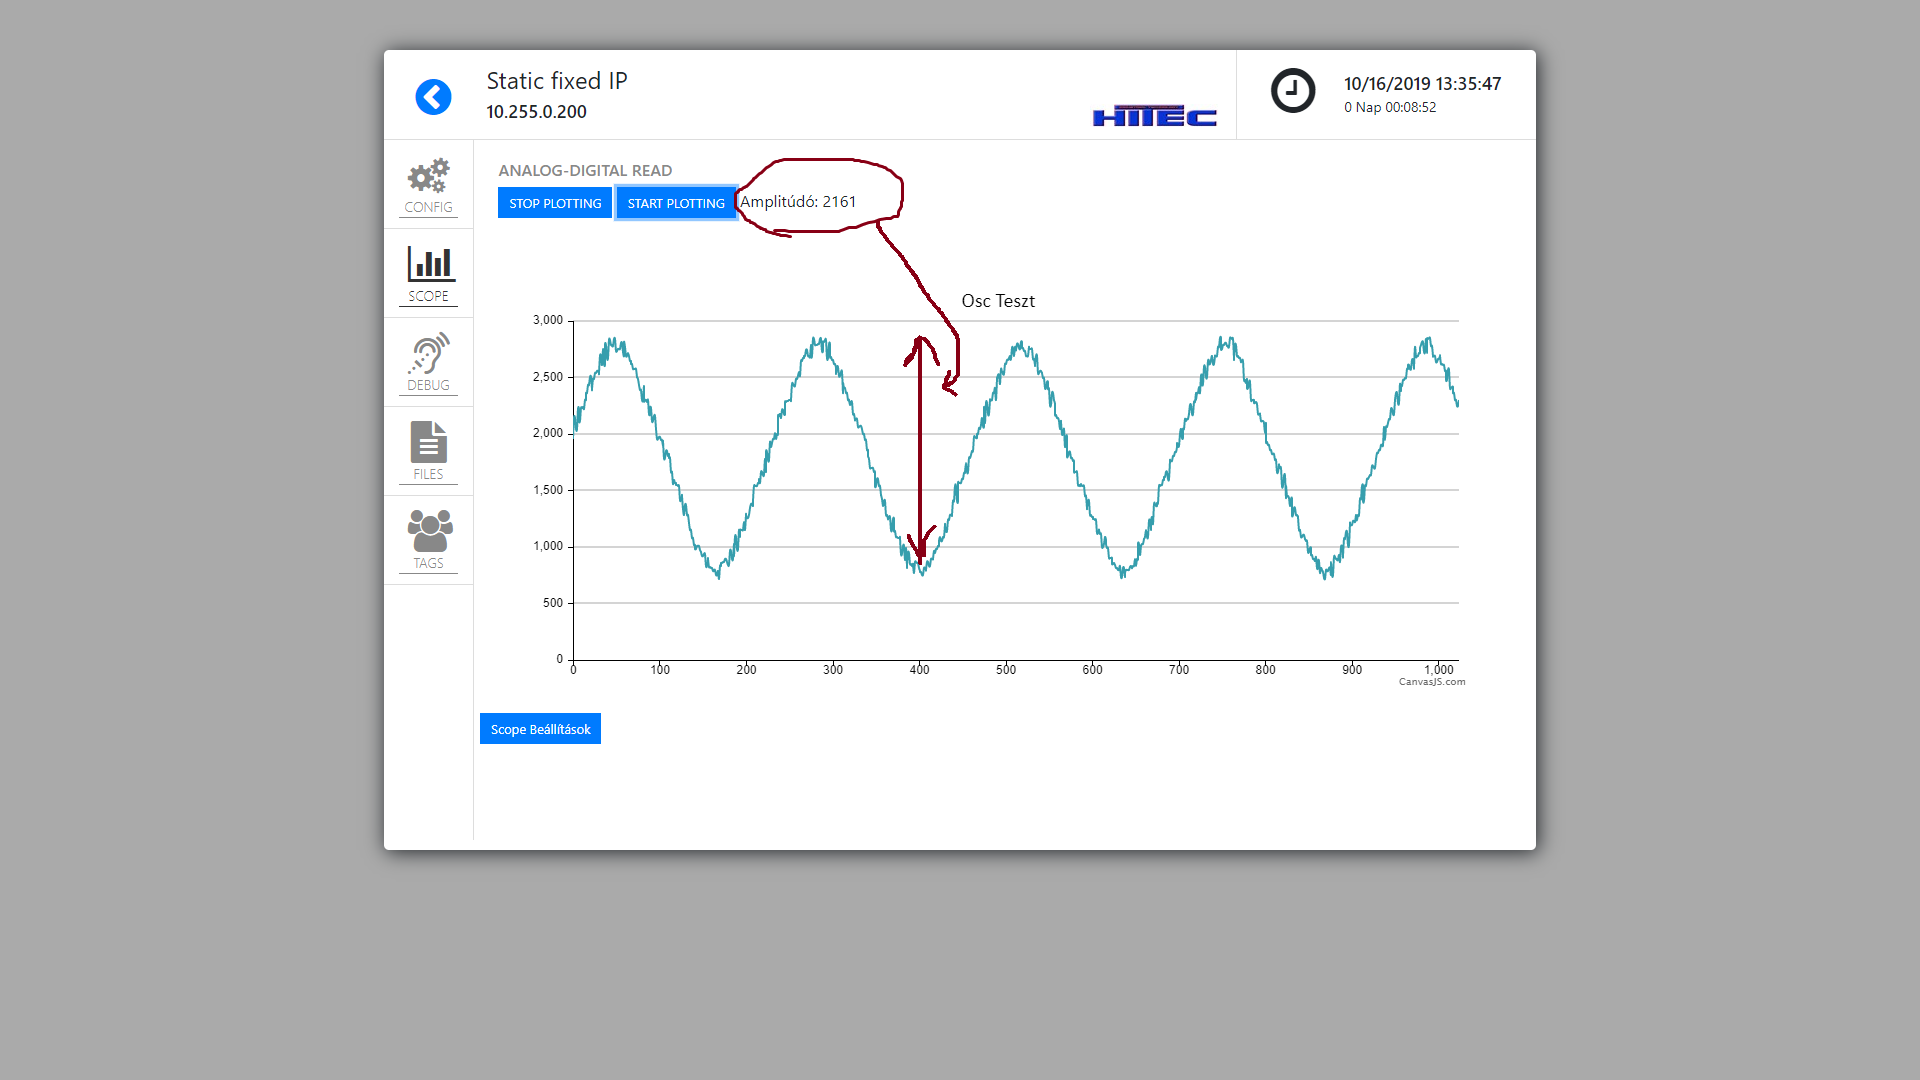Viewport: 1920px width, 1080px height.
Task: Open the CONFIG gears icon
Action: click(428, 175)
